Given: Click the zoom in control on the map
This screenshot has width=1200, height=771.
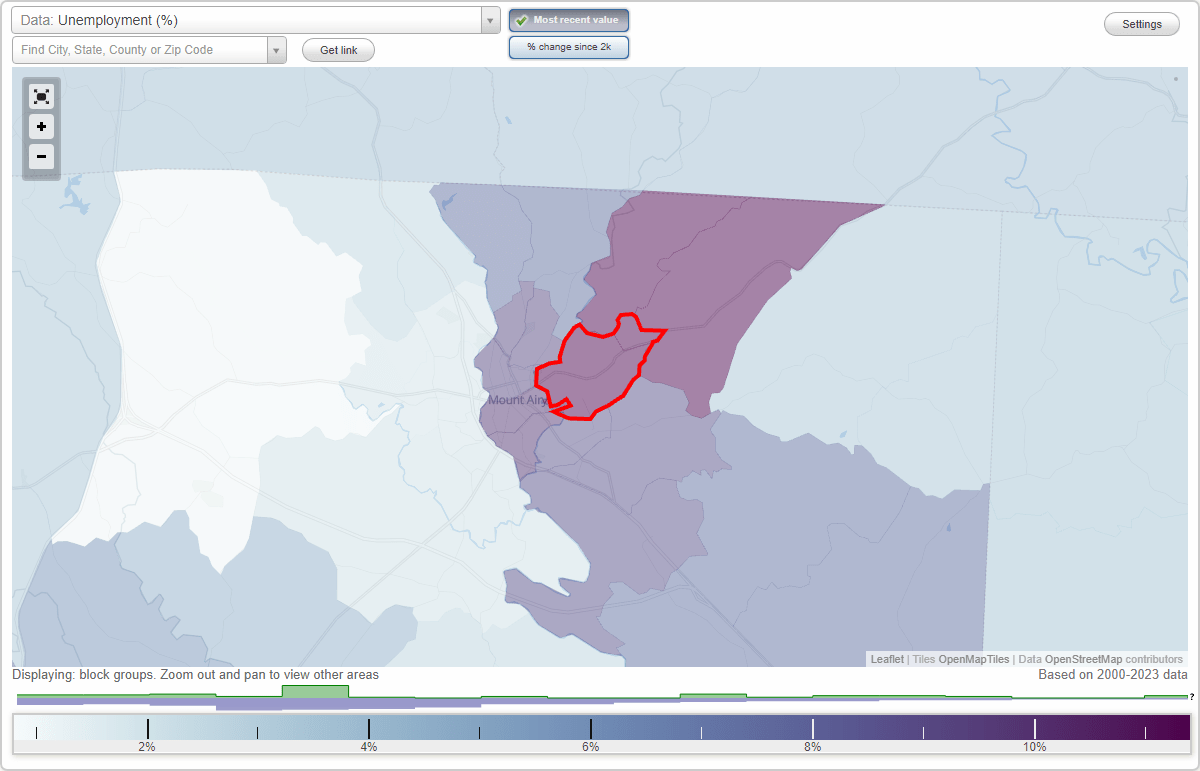Looking at the screenshot, I should pos(41,127).
